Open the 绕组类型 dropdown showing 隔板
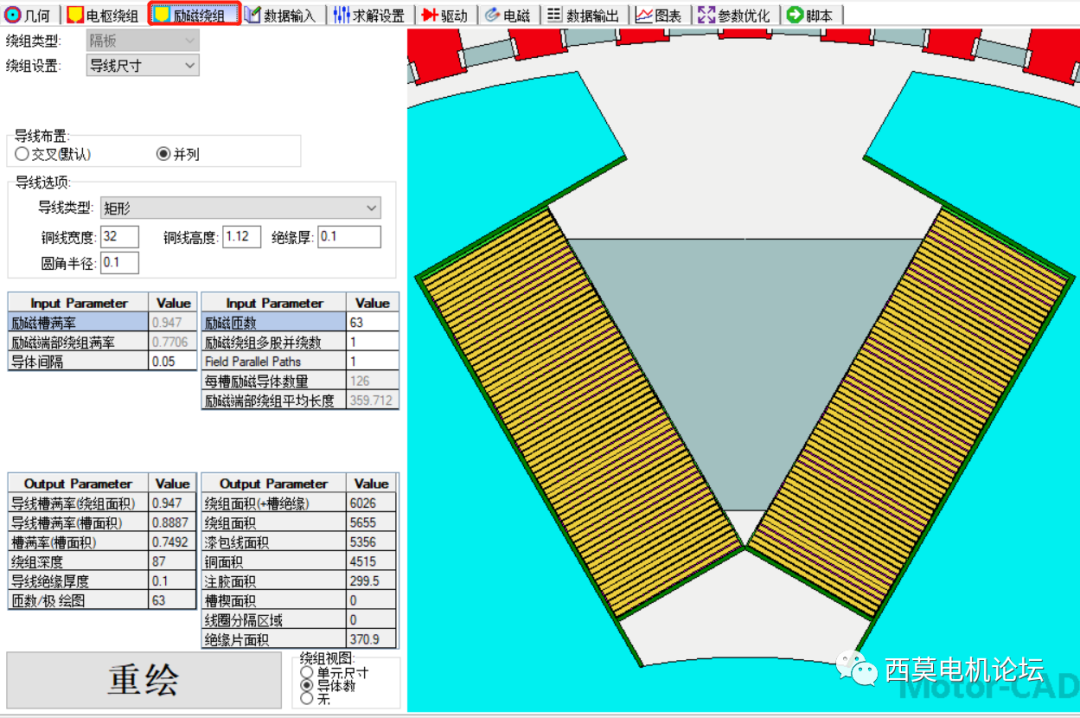Image resolution: width=1080 pixels, height=718 pixels. [x=141, y=40]
